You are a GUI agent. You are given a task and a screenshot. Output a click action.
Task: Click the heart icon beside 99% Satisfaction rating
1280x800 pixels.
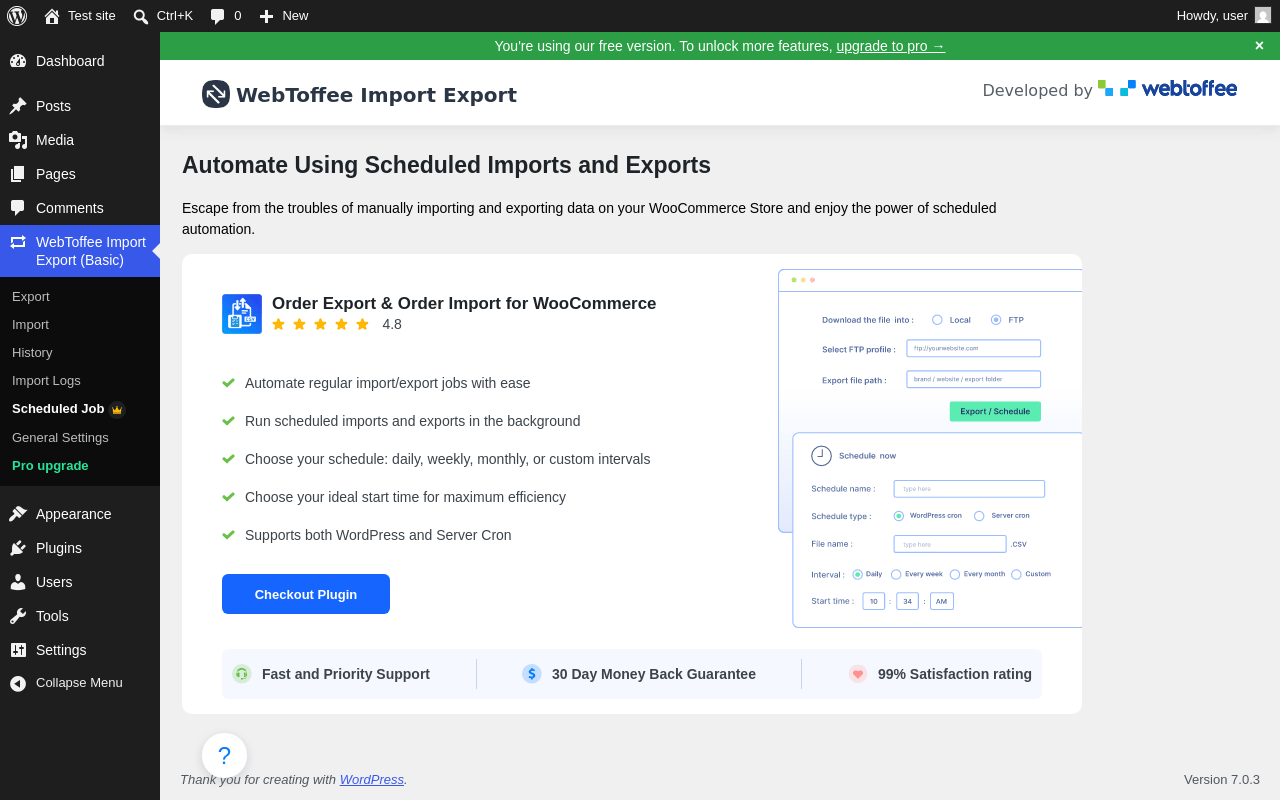click(857, 674)
